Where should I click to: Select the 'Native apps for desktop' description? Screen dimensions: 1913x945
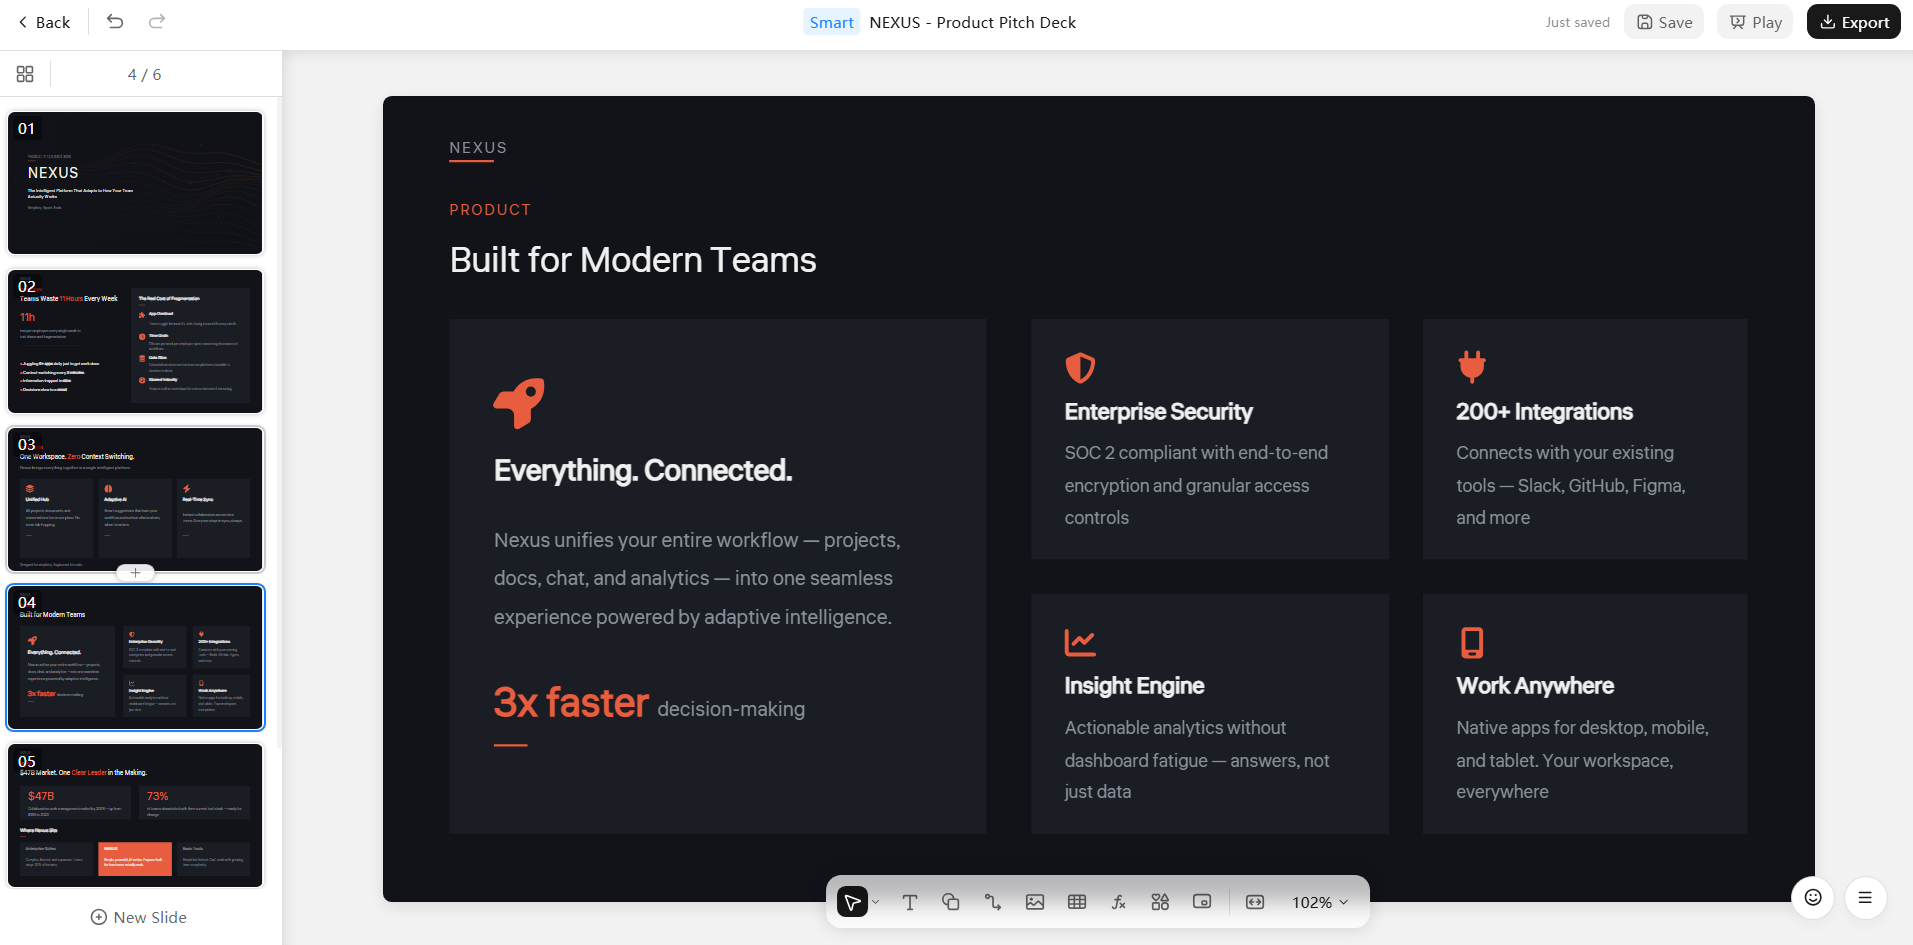[x=1583, y=760]
